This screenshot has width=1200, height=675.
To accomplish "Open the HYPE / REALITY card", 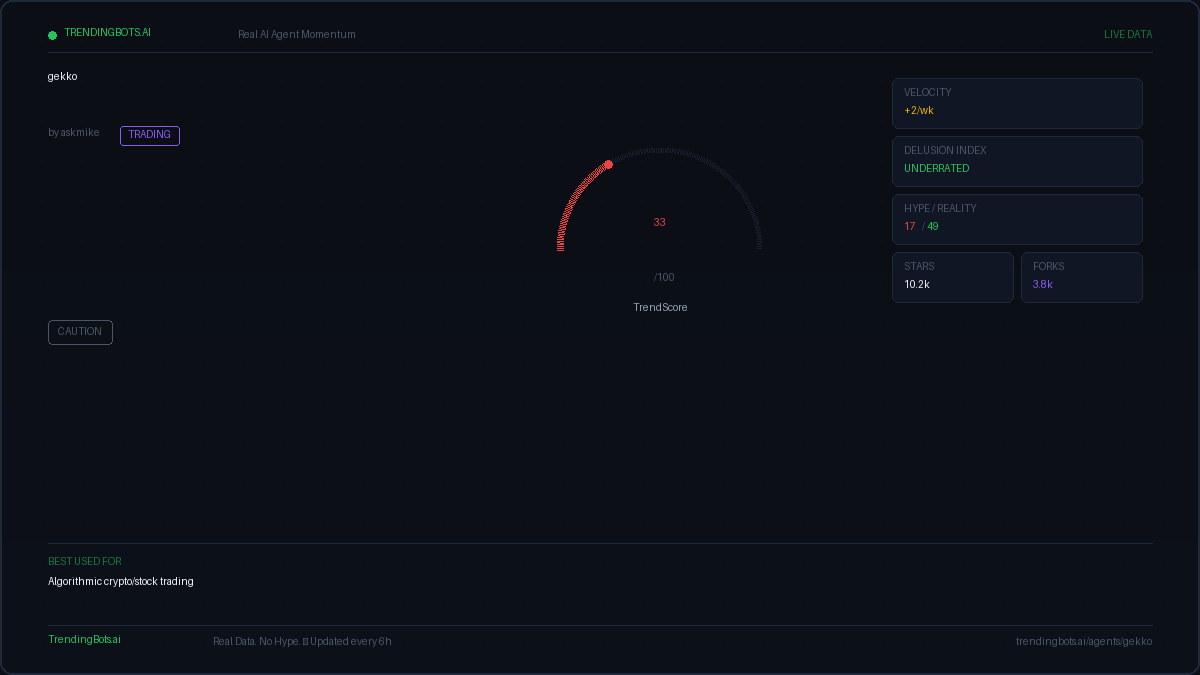I will 1017,219.
